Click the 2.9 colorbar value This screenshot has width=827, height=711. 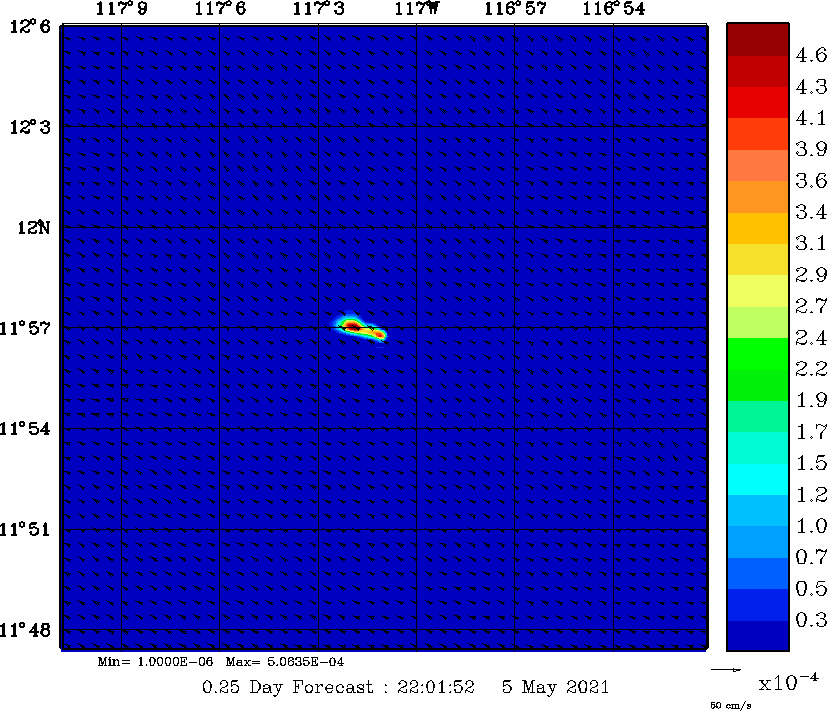tap(811, 274)
